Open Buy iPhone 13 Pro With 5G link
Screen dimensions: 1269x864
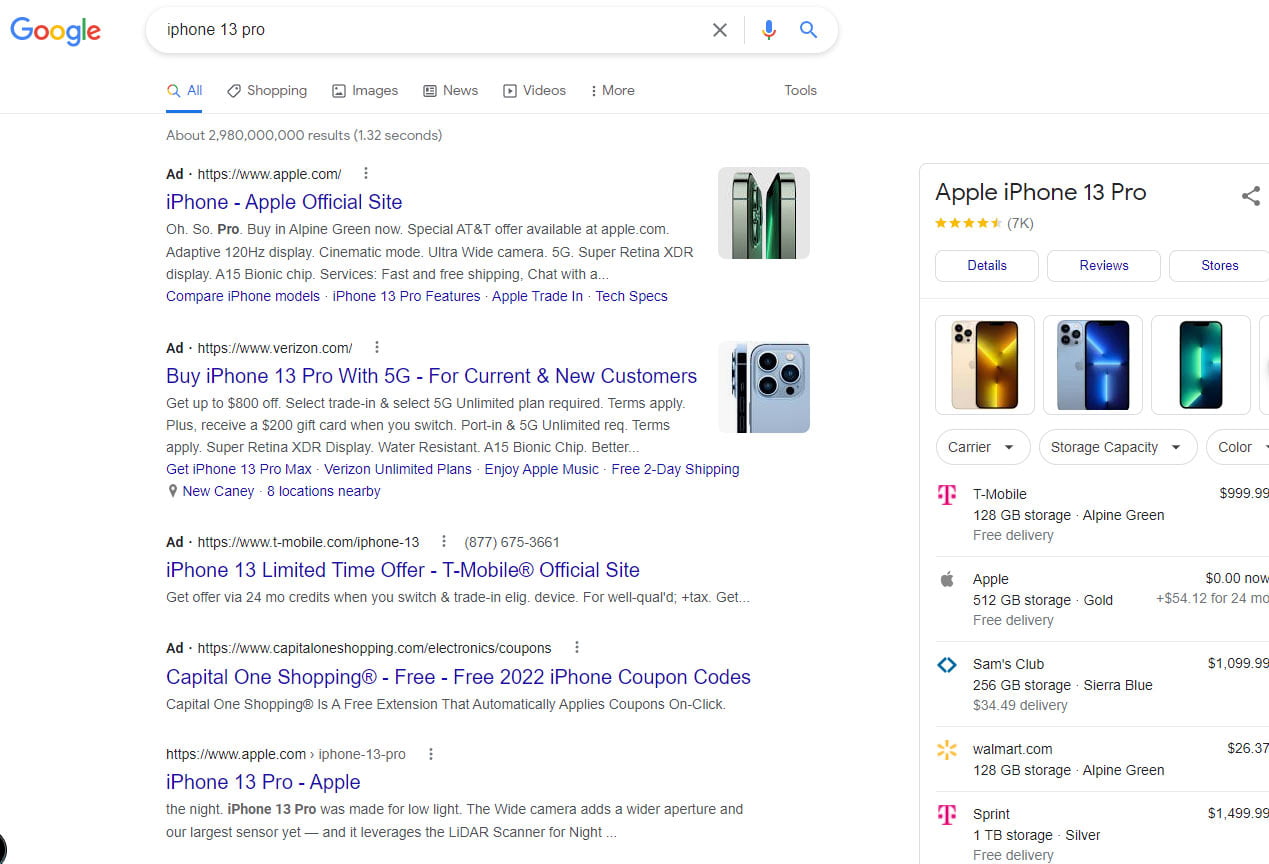[x=431, y=376]
